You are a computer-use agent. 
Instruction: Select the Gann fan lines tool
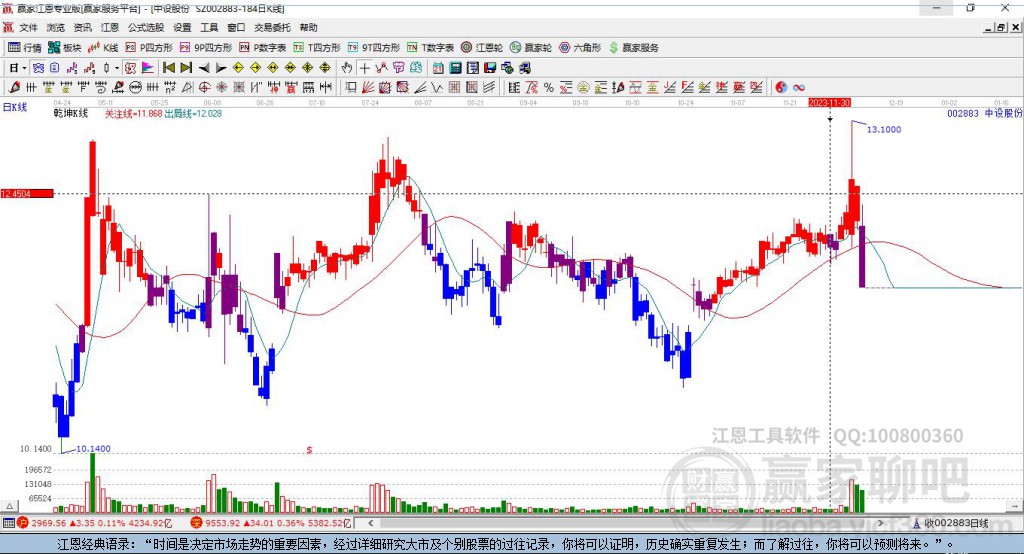(368, 87)
